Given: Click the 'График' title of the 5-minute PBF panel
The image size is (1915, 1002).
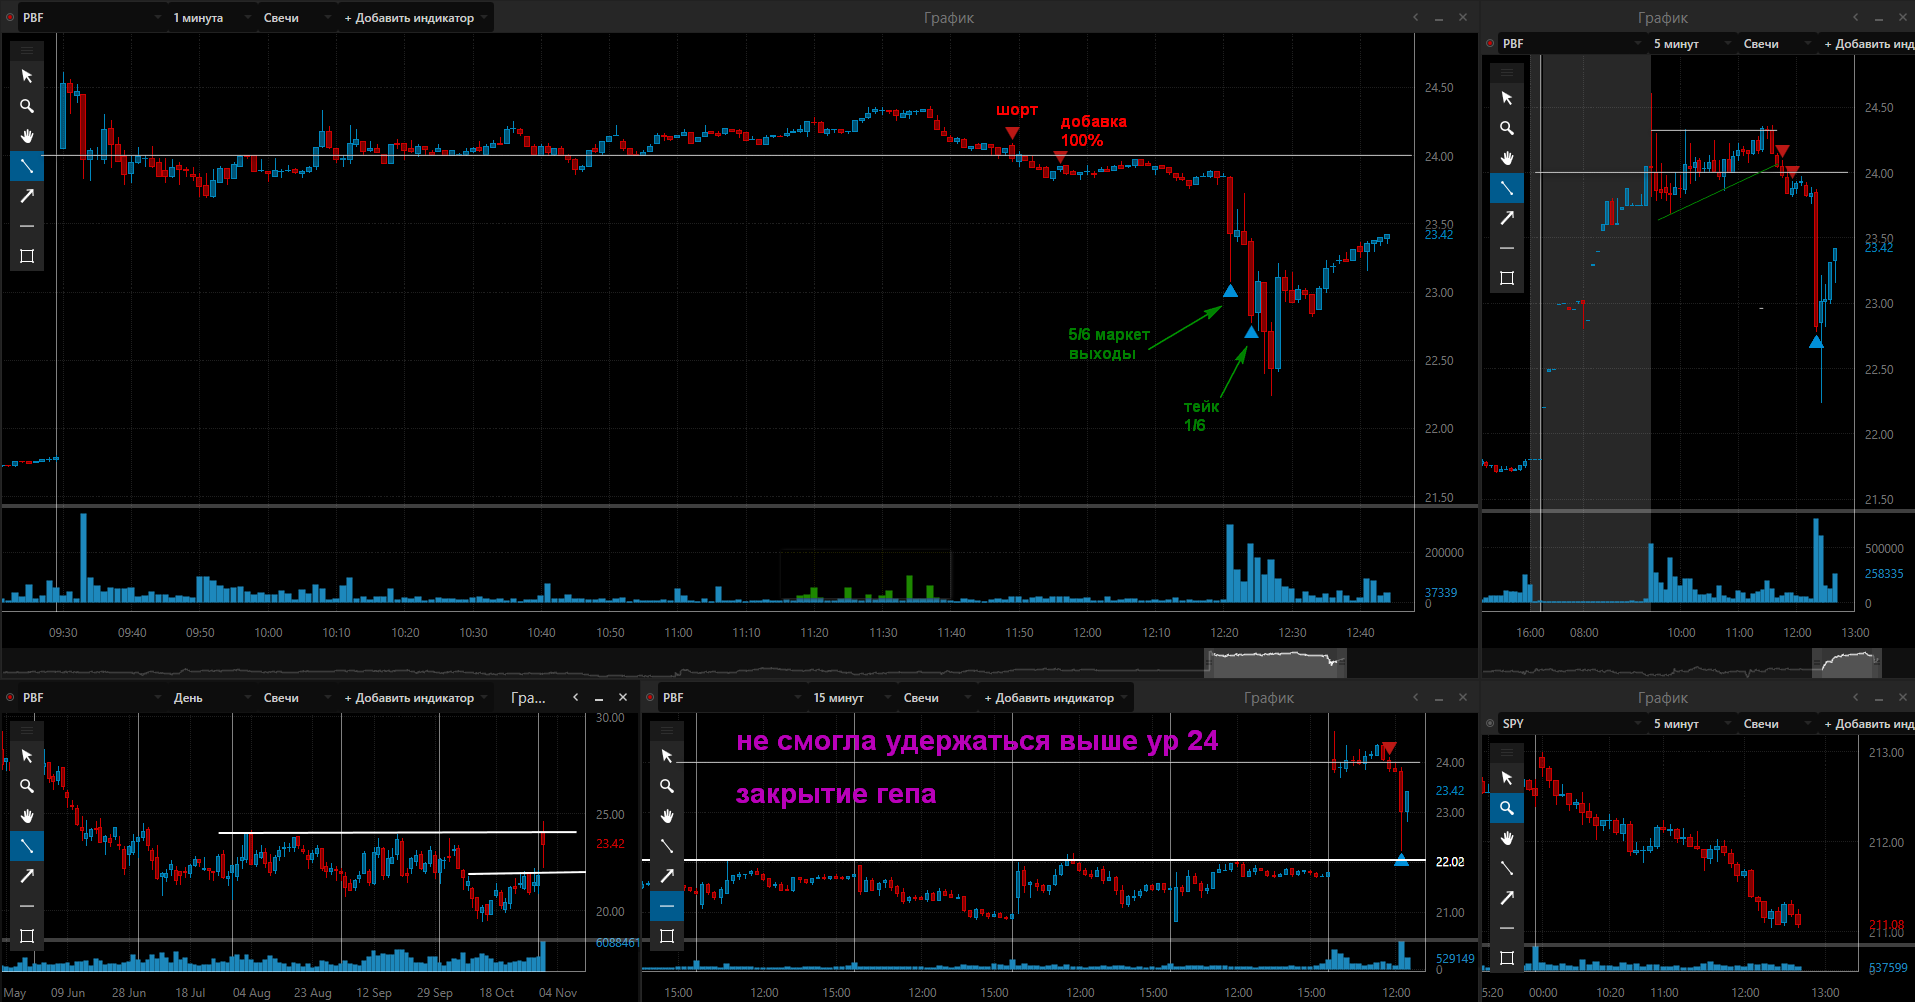Looking at the screenshot, I should point(1662,17).
